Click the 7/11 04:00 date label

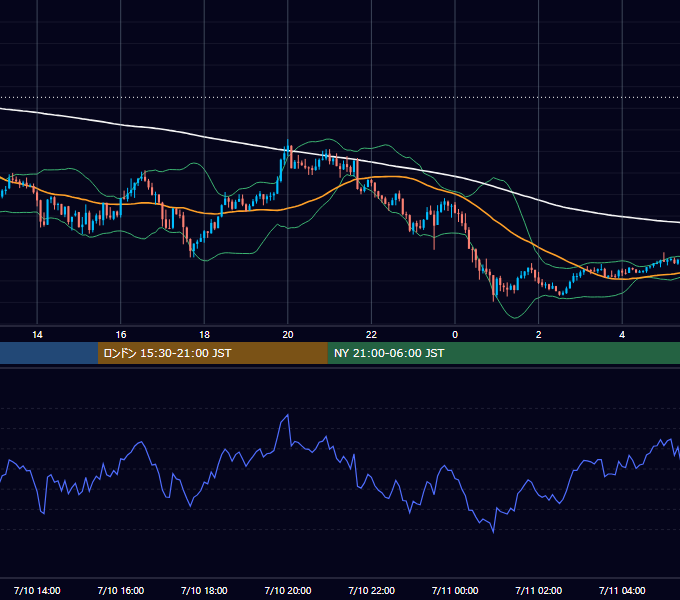click(x=622, y=590)
